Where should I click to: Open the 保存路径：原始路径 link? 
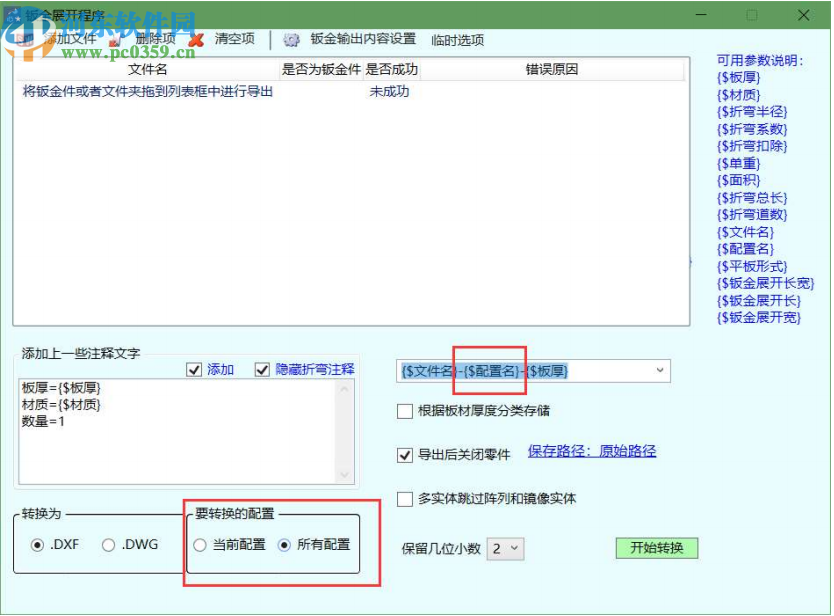[x=591, y=451]
